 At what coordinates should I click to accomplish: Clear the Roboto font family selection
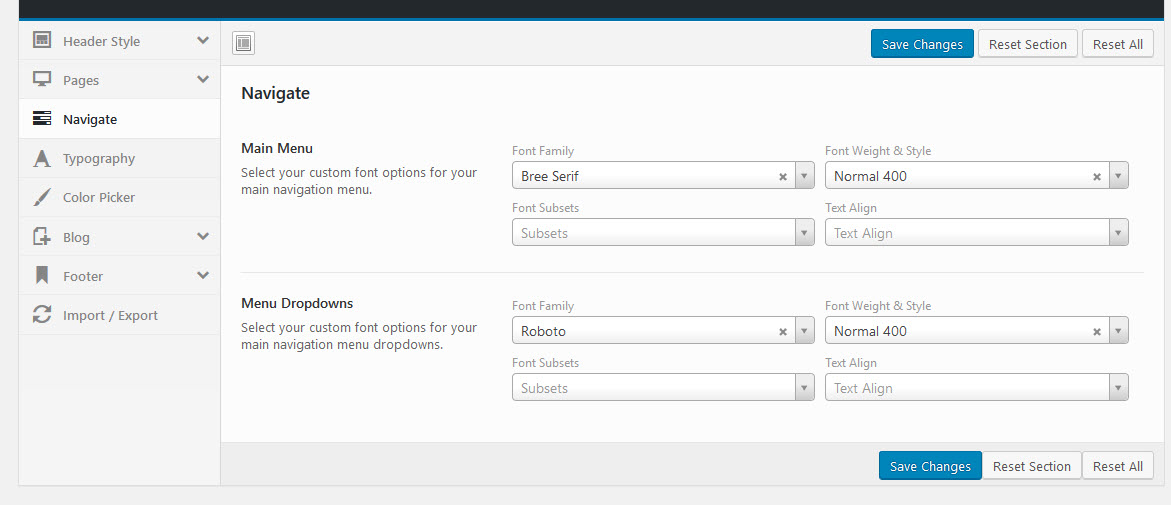click(x=783, y=332)
